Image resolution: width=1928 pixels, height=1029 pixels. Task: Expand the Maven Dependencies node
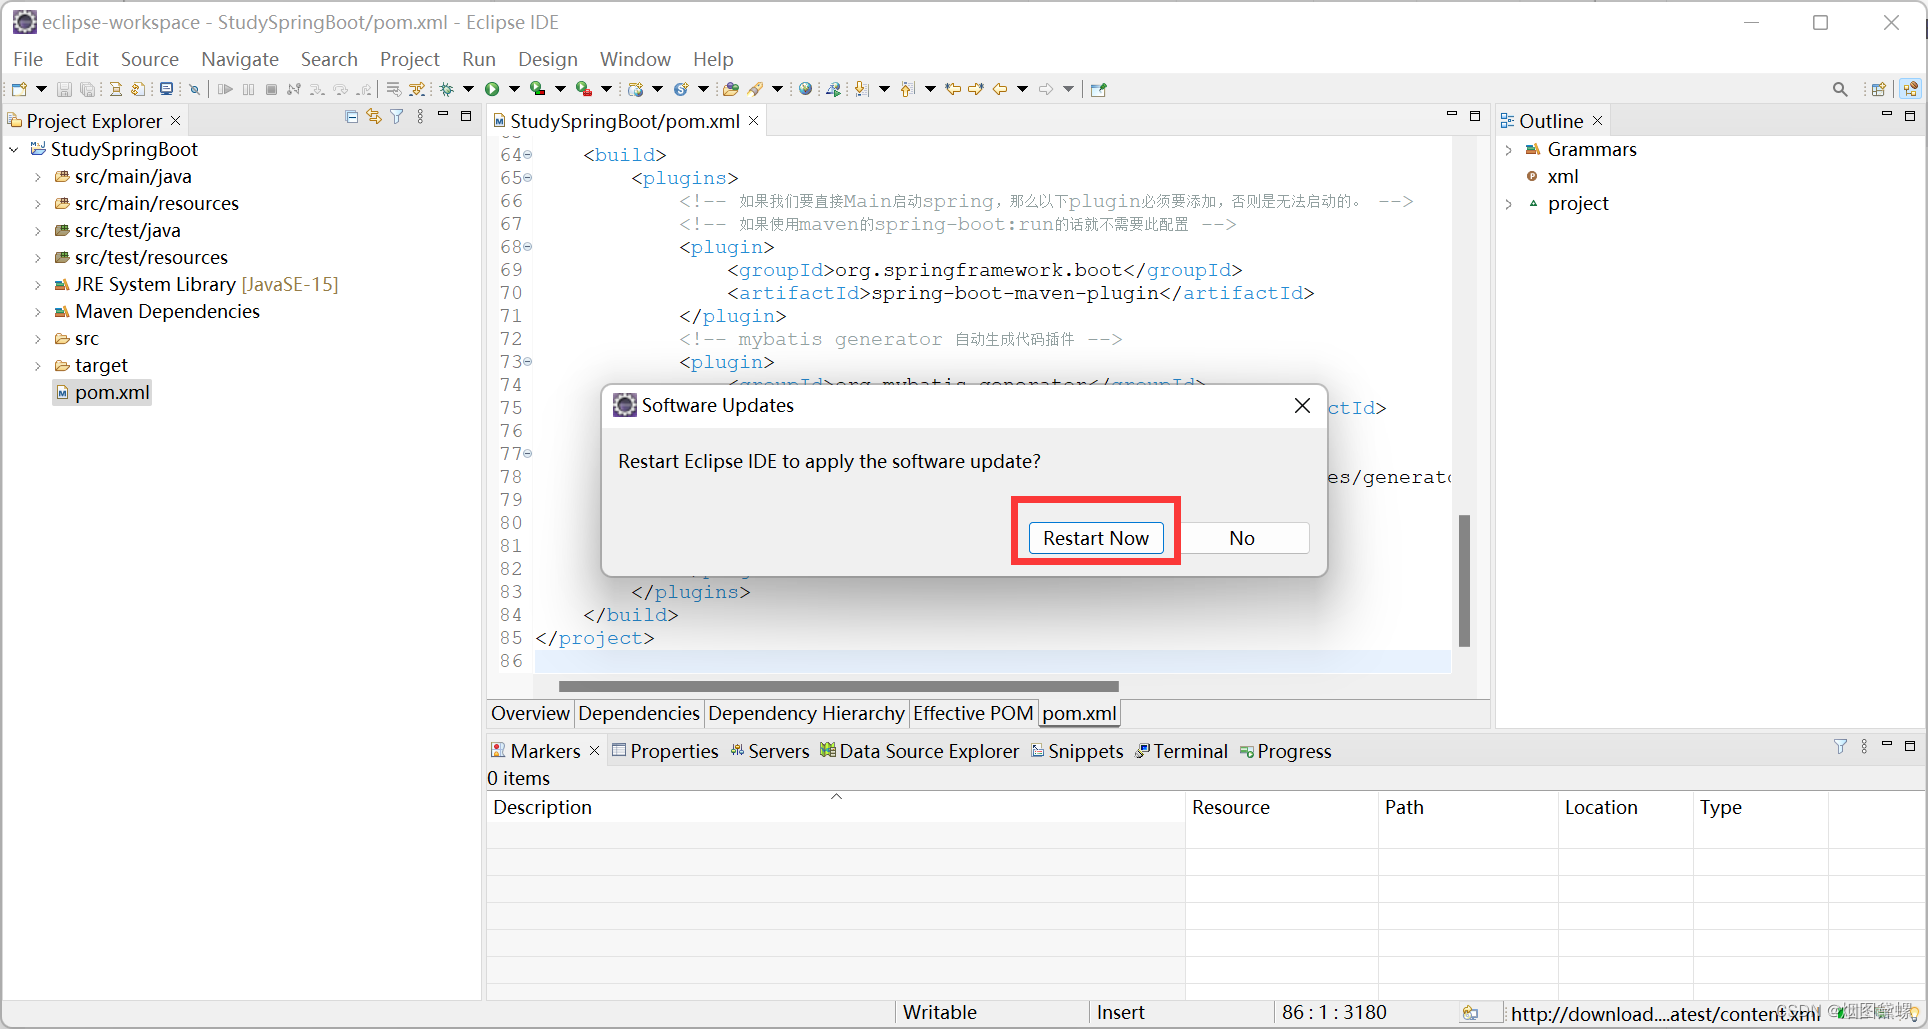pyautogui.click(x=38, y=312)
